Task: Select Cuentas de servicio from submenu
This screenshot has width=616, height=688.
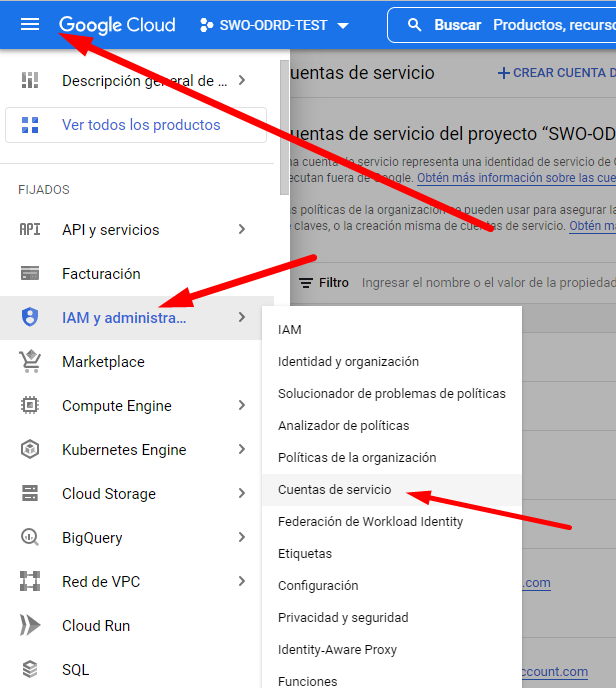Action: [334, 490]
